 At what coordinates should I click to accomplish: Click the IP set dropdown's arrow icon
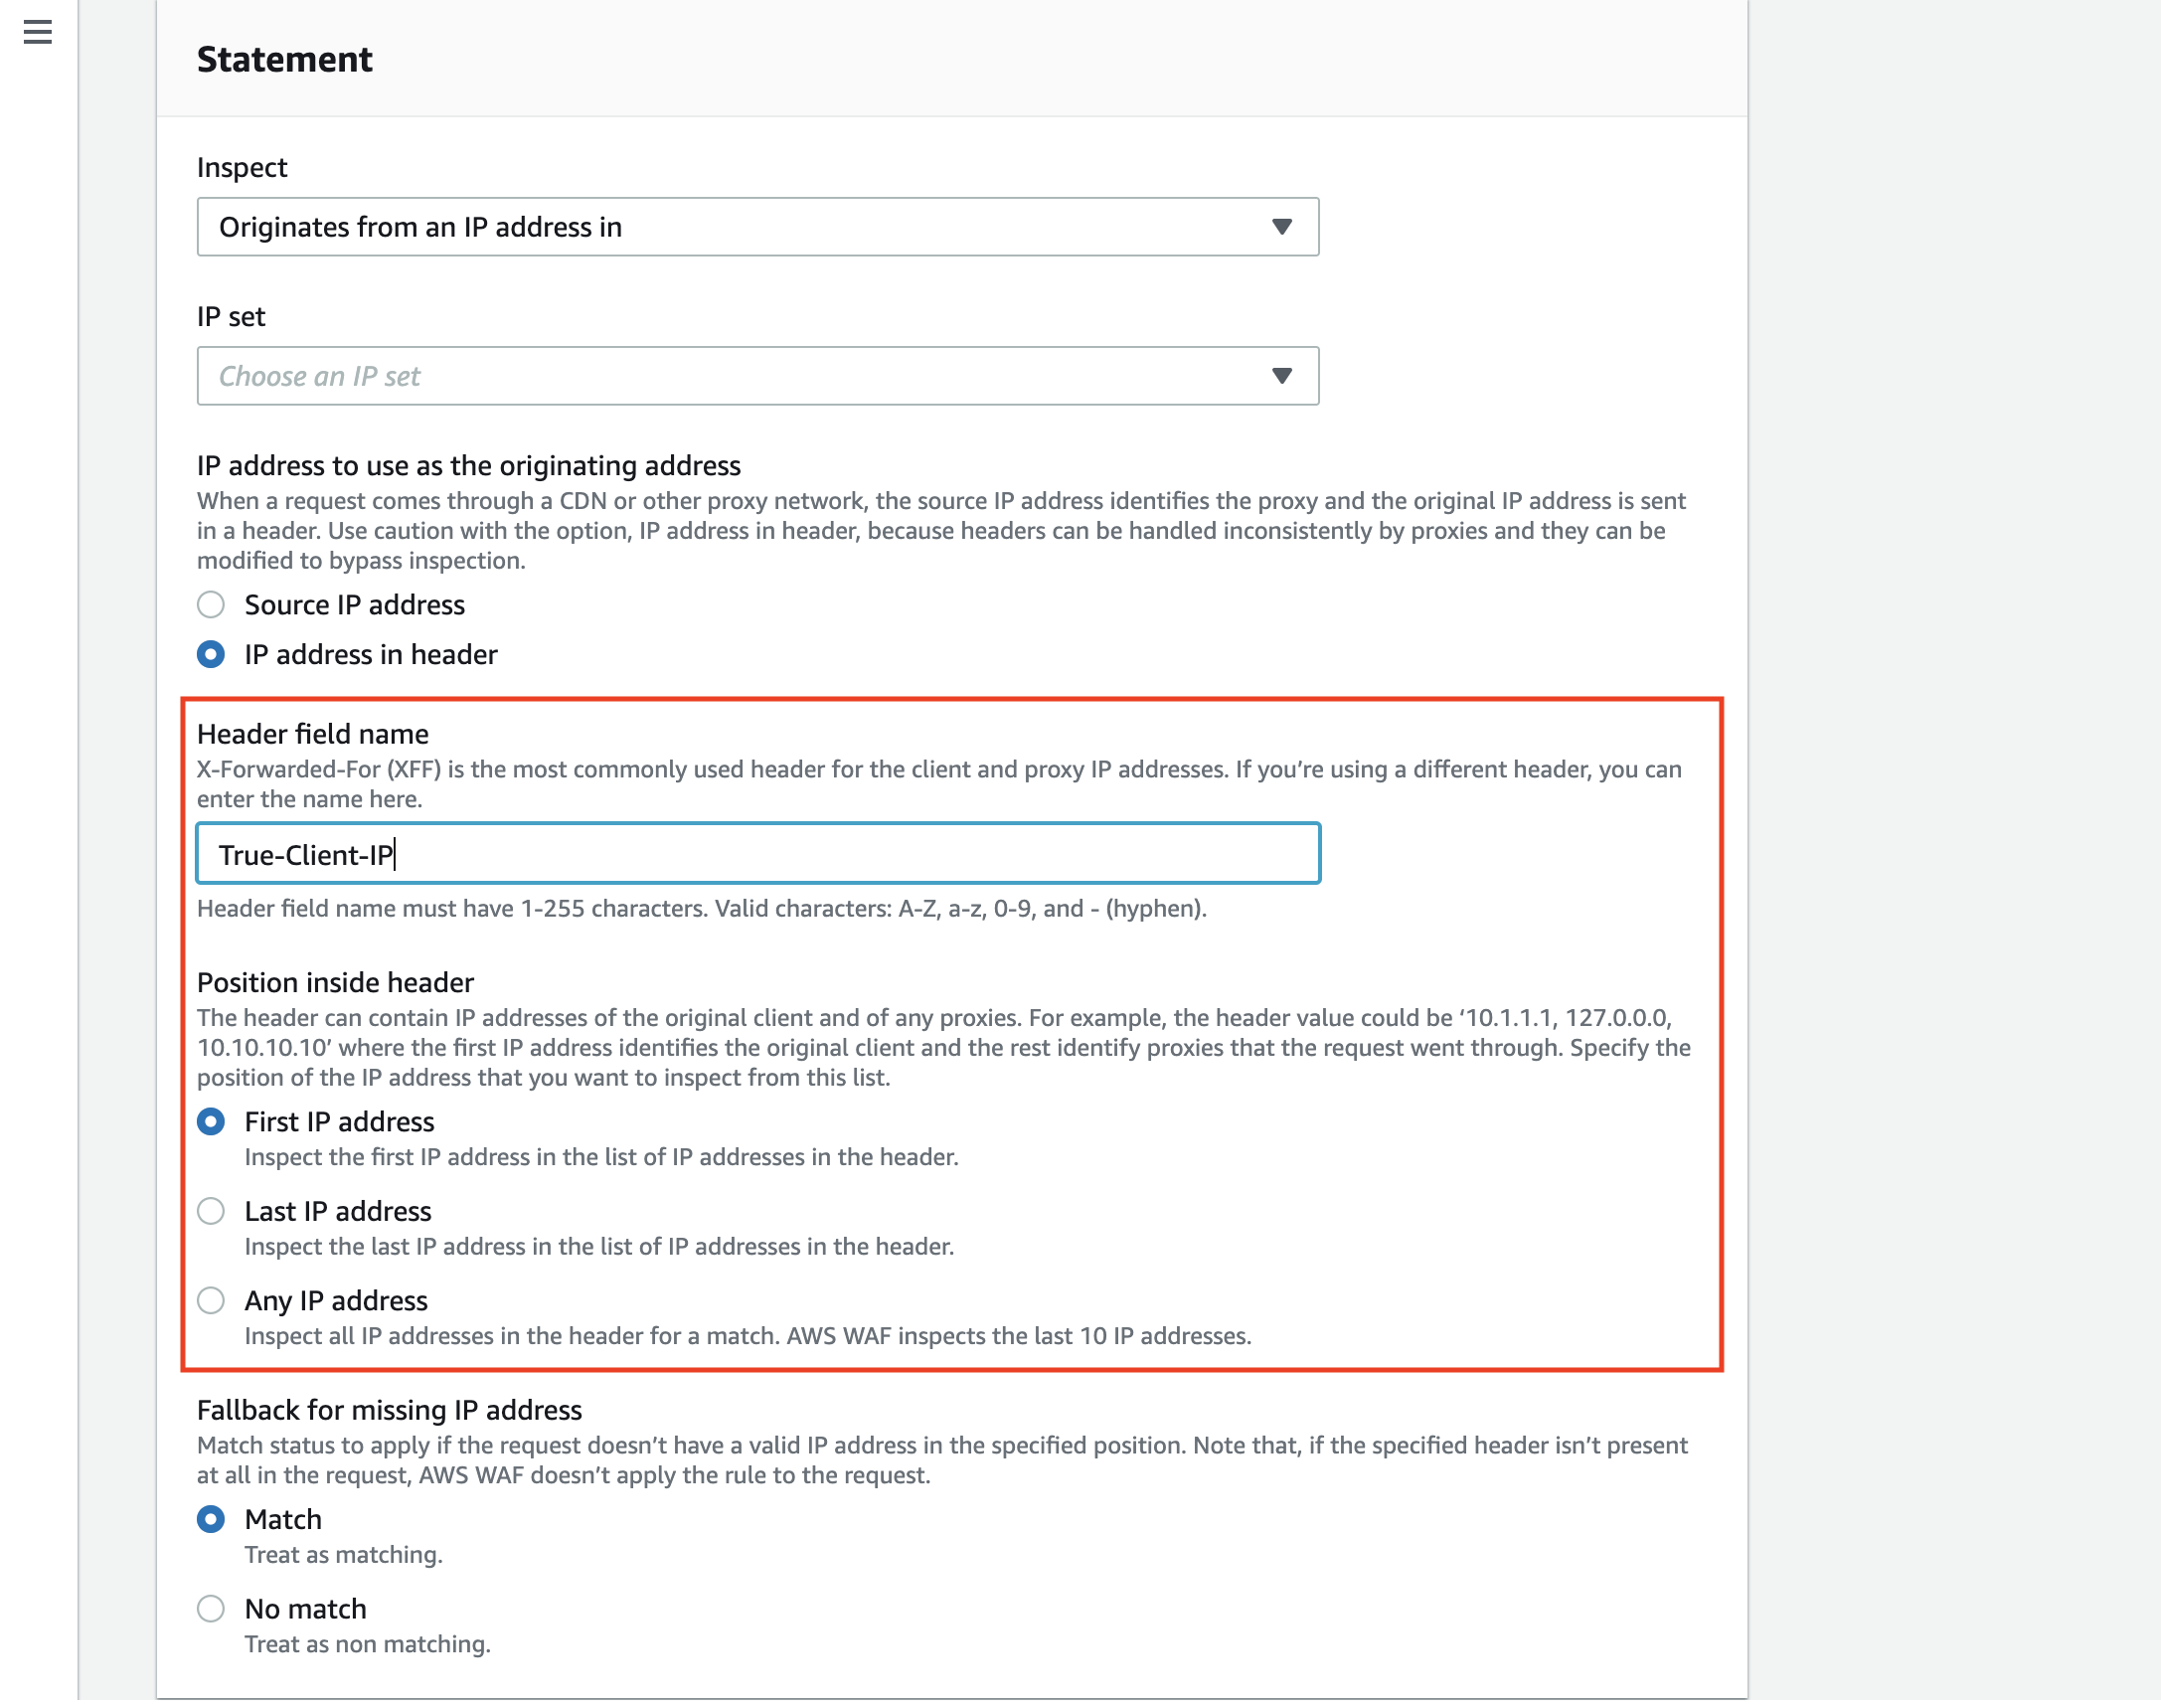tap(1281, 376)
